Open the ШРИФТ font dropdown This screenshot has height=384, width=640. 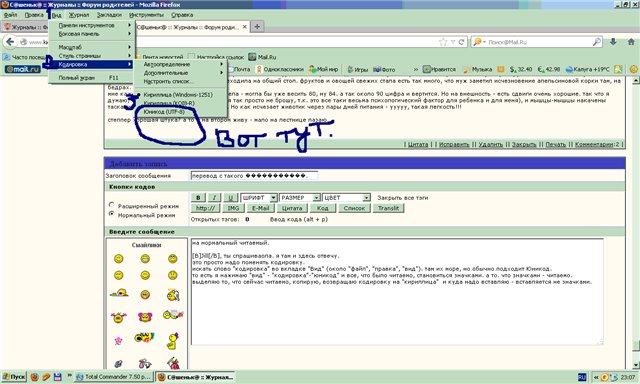tap(259, 198)
